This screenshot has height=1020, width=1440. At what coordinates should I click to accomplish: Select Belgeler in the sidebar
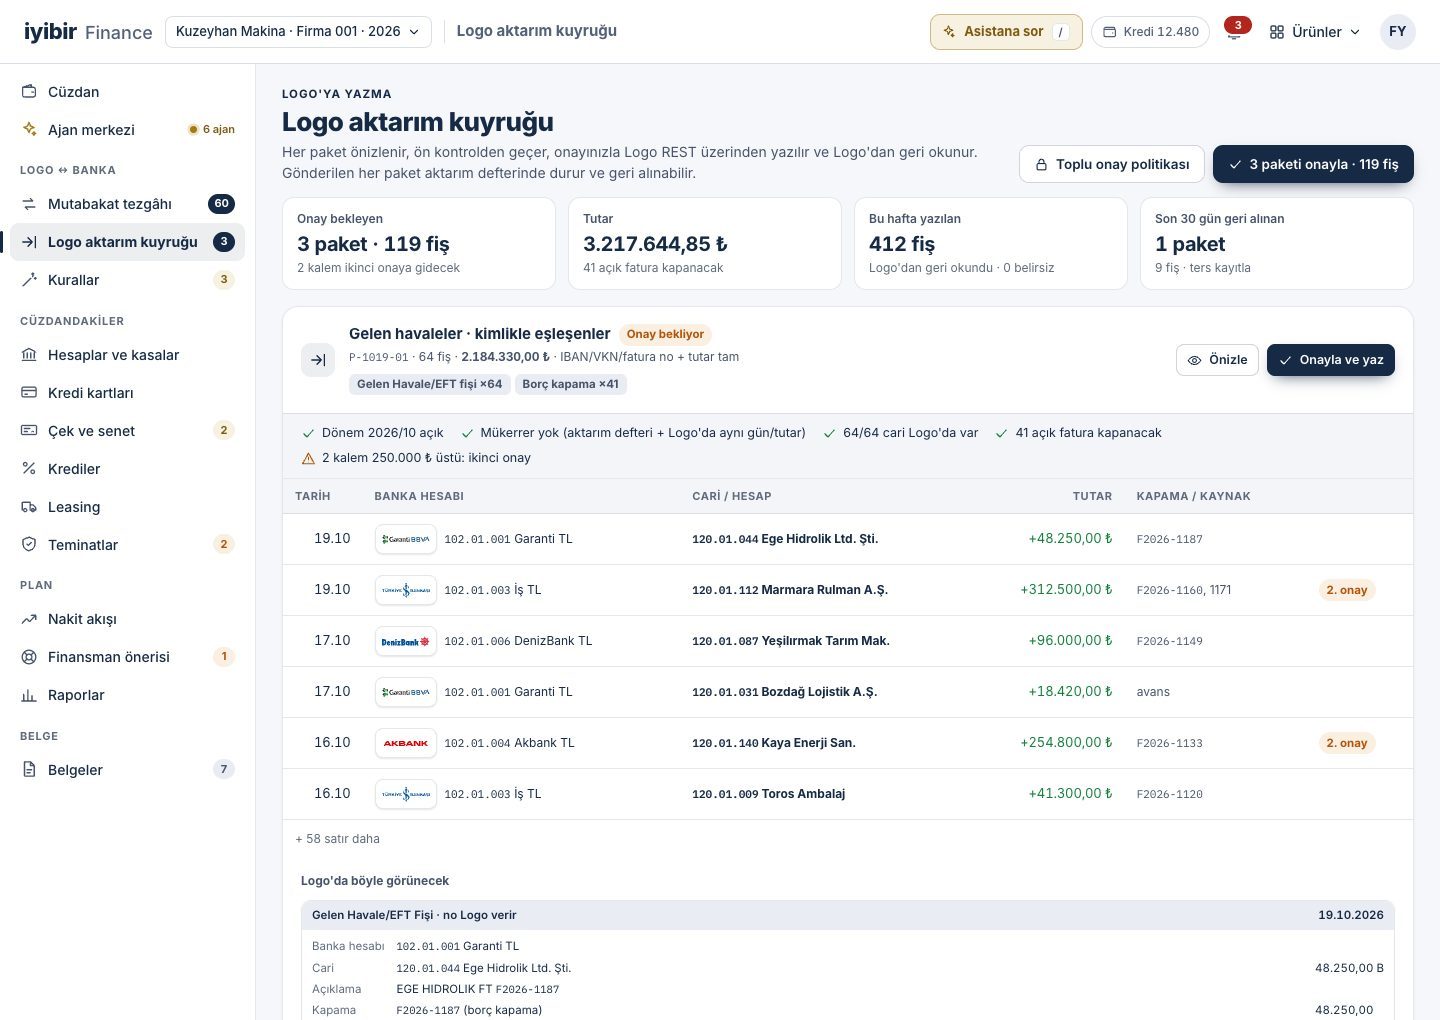(x=127, y=769)
